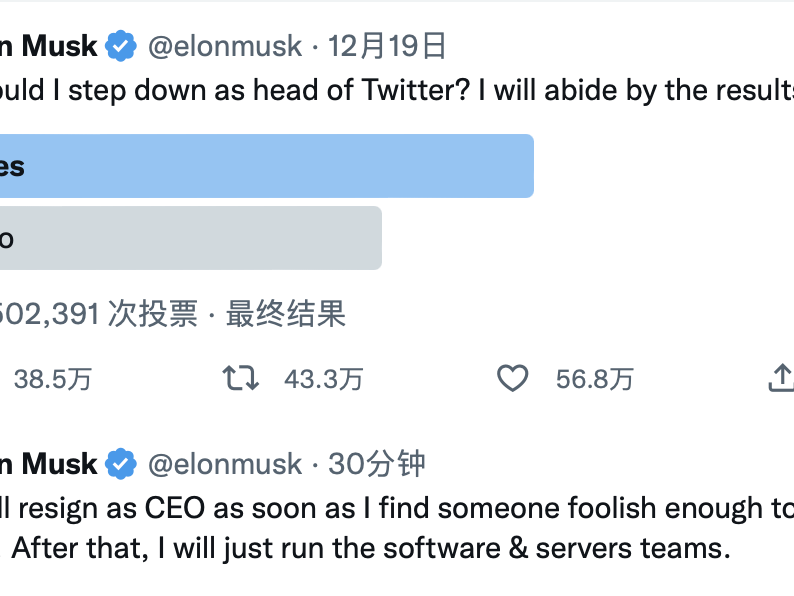Like the poll tweet with heart icon

512,378
